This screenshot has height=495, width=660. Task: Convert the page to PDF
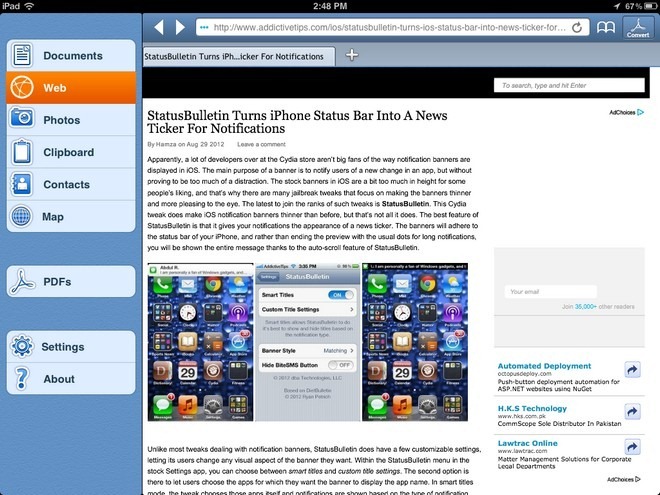[x=638, y=28]
